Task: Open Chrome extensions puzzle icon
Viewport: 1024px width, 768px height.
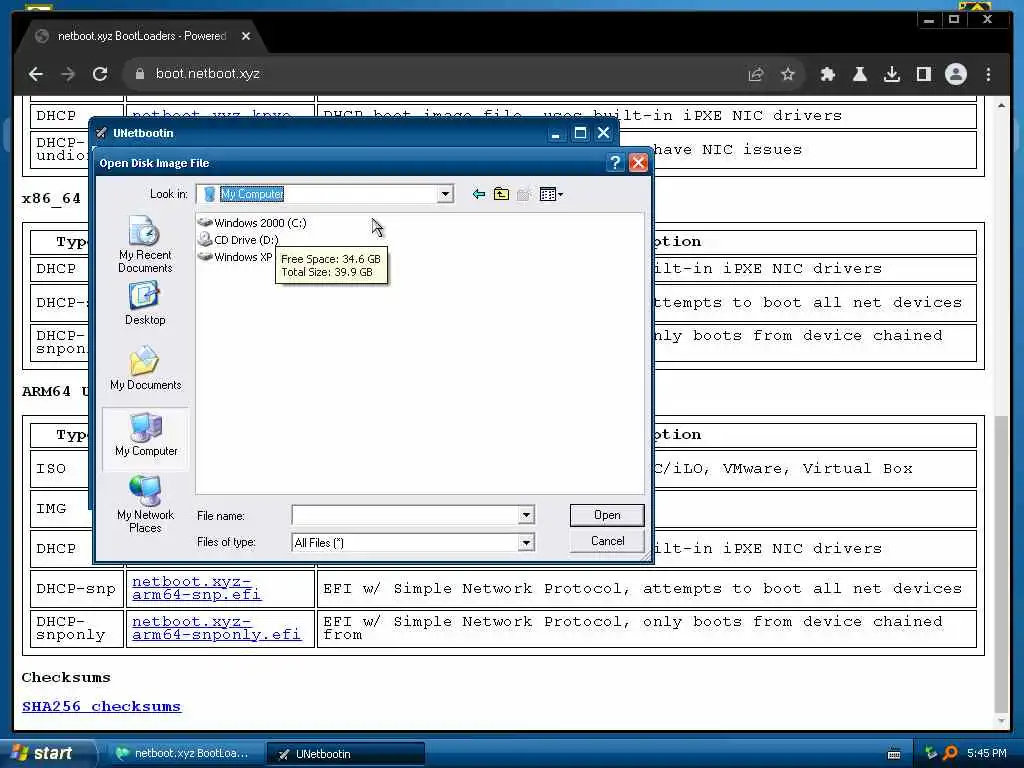Action: tap(827, 74)
